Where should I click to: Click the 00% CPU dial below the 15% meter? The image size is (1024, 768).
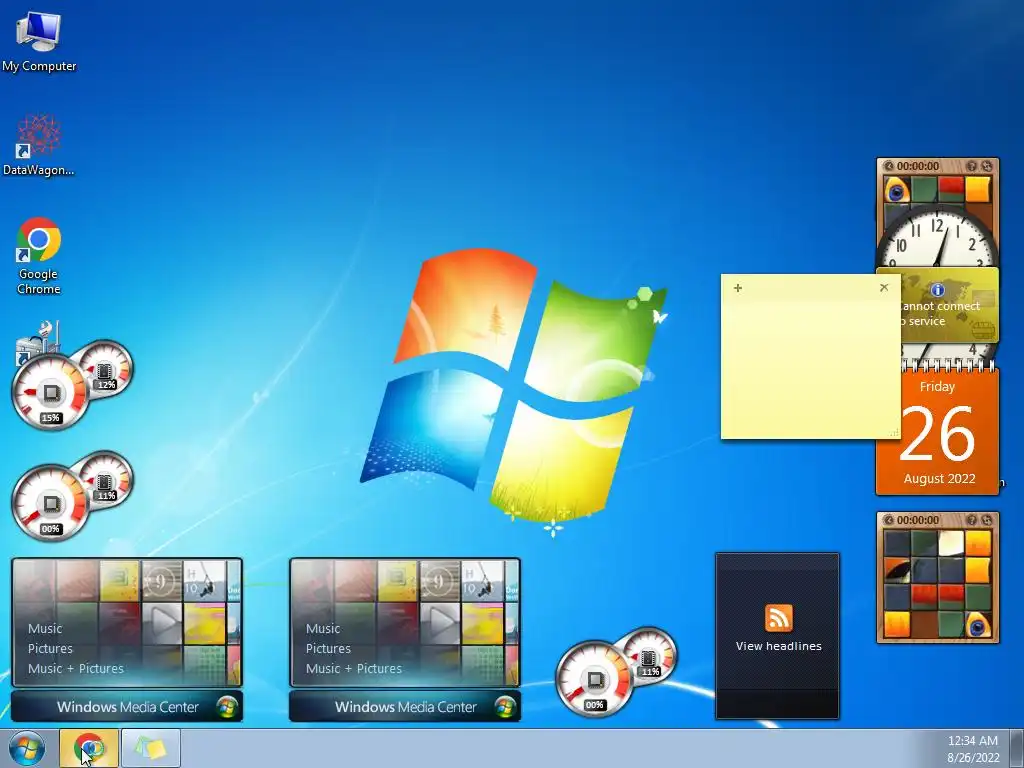pos(50,504)
